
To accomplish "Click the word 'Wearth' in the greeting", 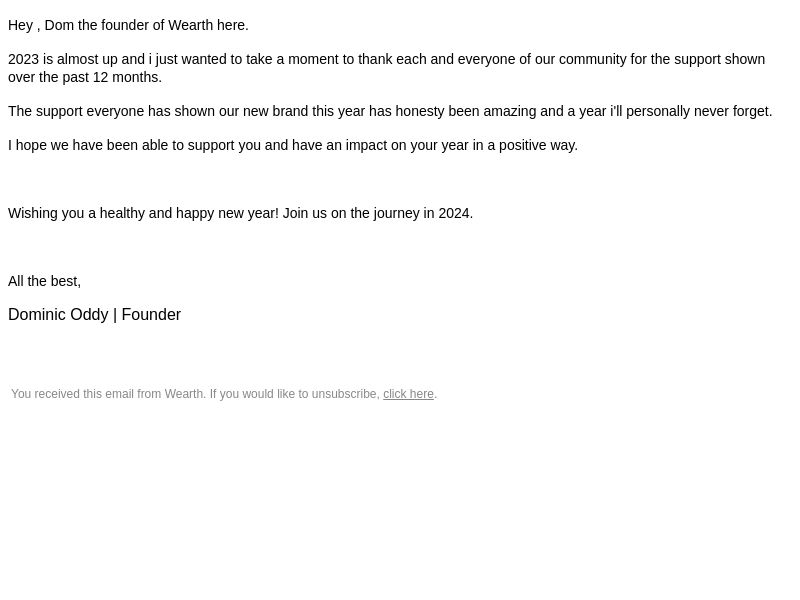I will pyautogui.click(x=190, y=25).
